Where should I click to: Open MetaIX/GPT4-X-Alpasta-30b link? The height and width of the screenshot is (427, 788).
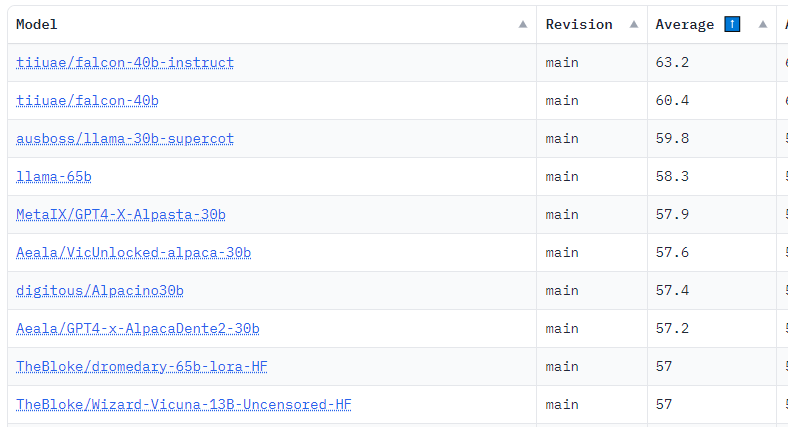[x=121, y=215]
